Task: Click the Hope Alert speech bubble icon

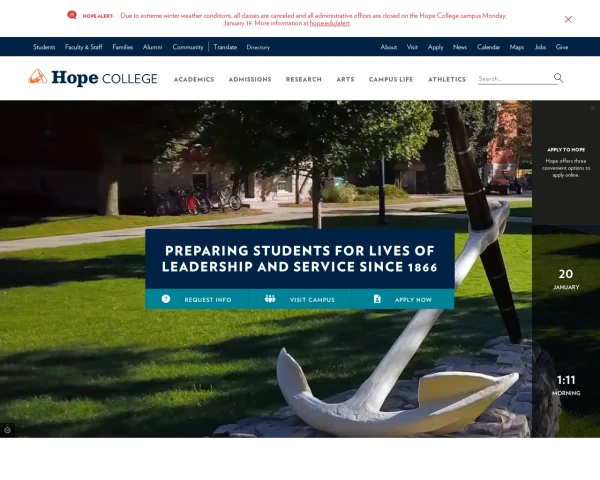Action: pyautogui.click(x=72, y=15)
